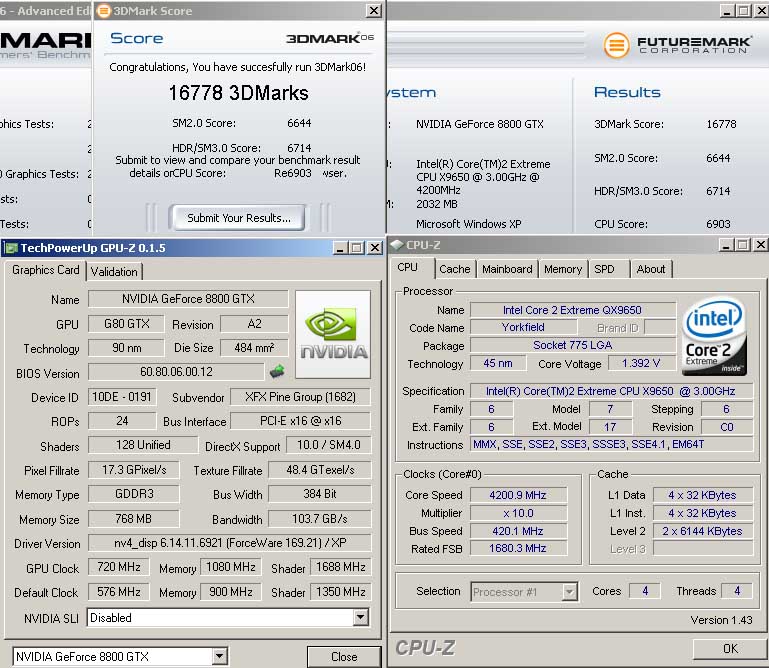Close the GPU-Z window
This screenshot has width=769, height=668.
pos(375,248)
